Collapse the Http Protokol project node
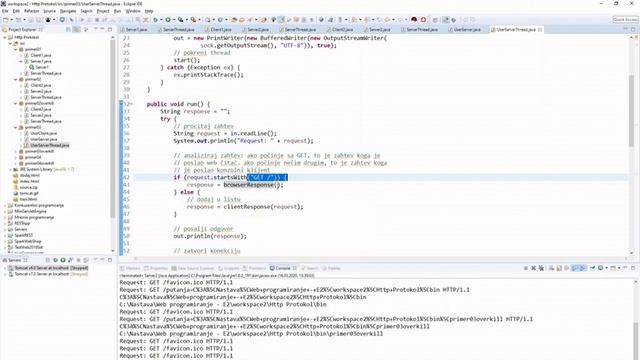The width and height of the screenshot is (640, 360). tap(5, 37)
